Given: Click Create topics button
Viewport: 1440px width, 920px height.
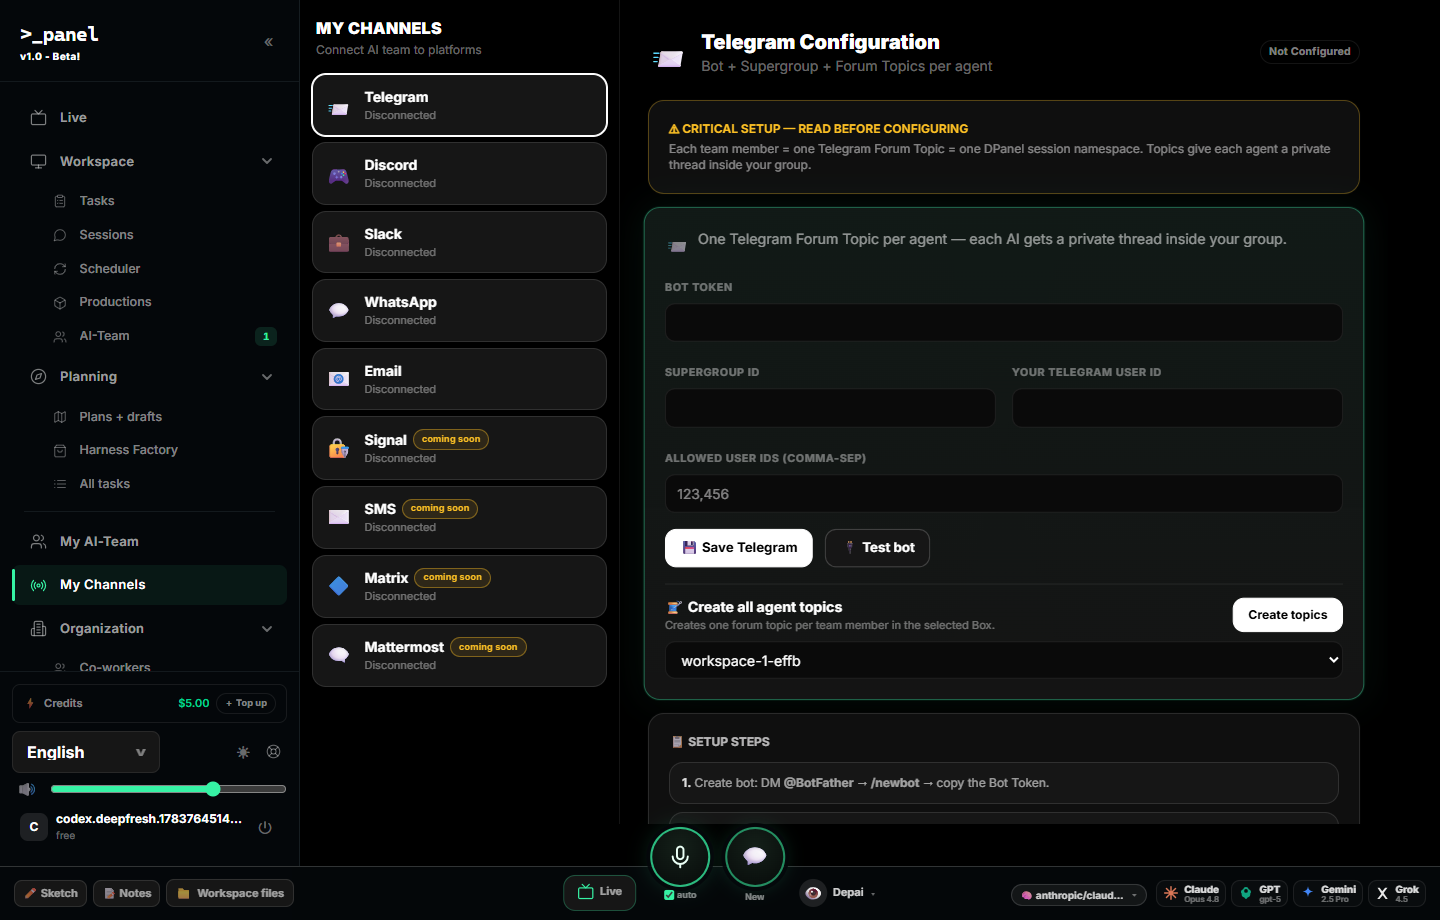Looking at the screenshot, I should coord(1288,615).
